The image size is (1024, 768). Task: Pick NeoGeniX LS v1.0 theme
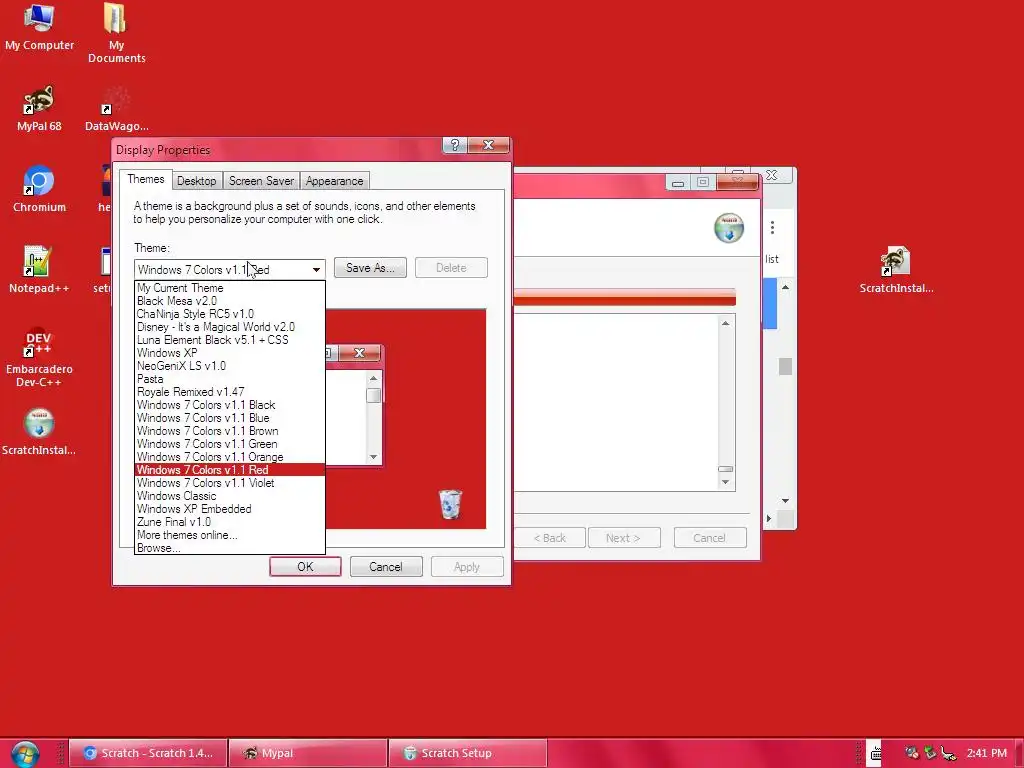tap(230, 366)
